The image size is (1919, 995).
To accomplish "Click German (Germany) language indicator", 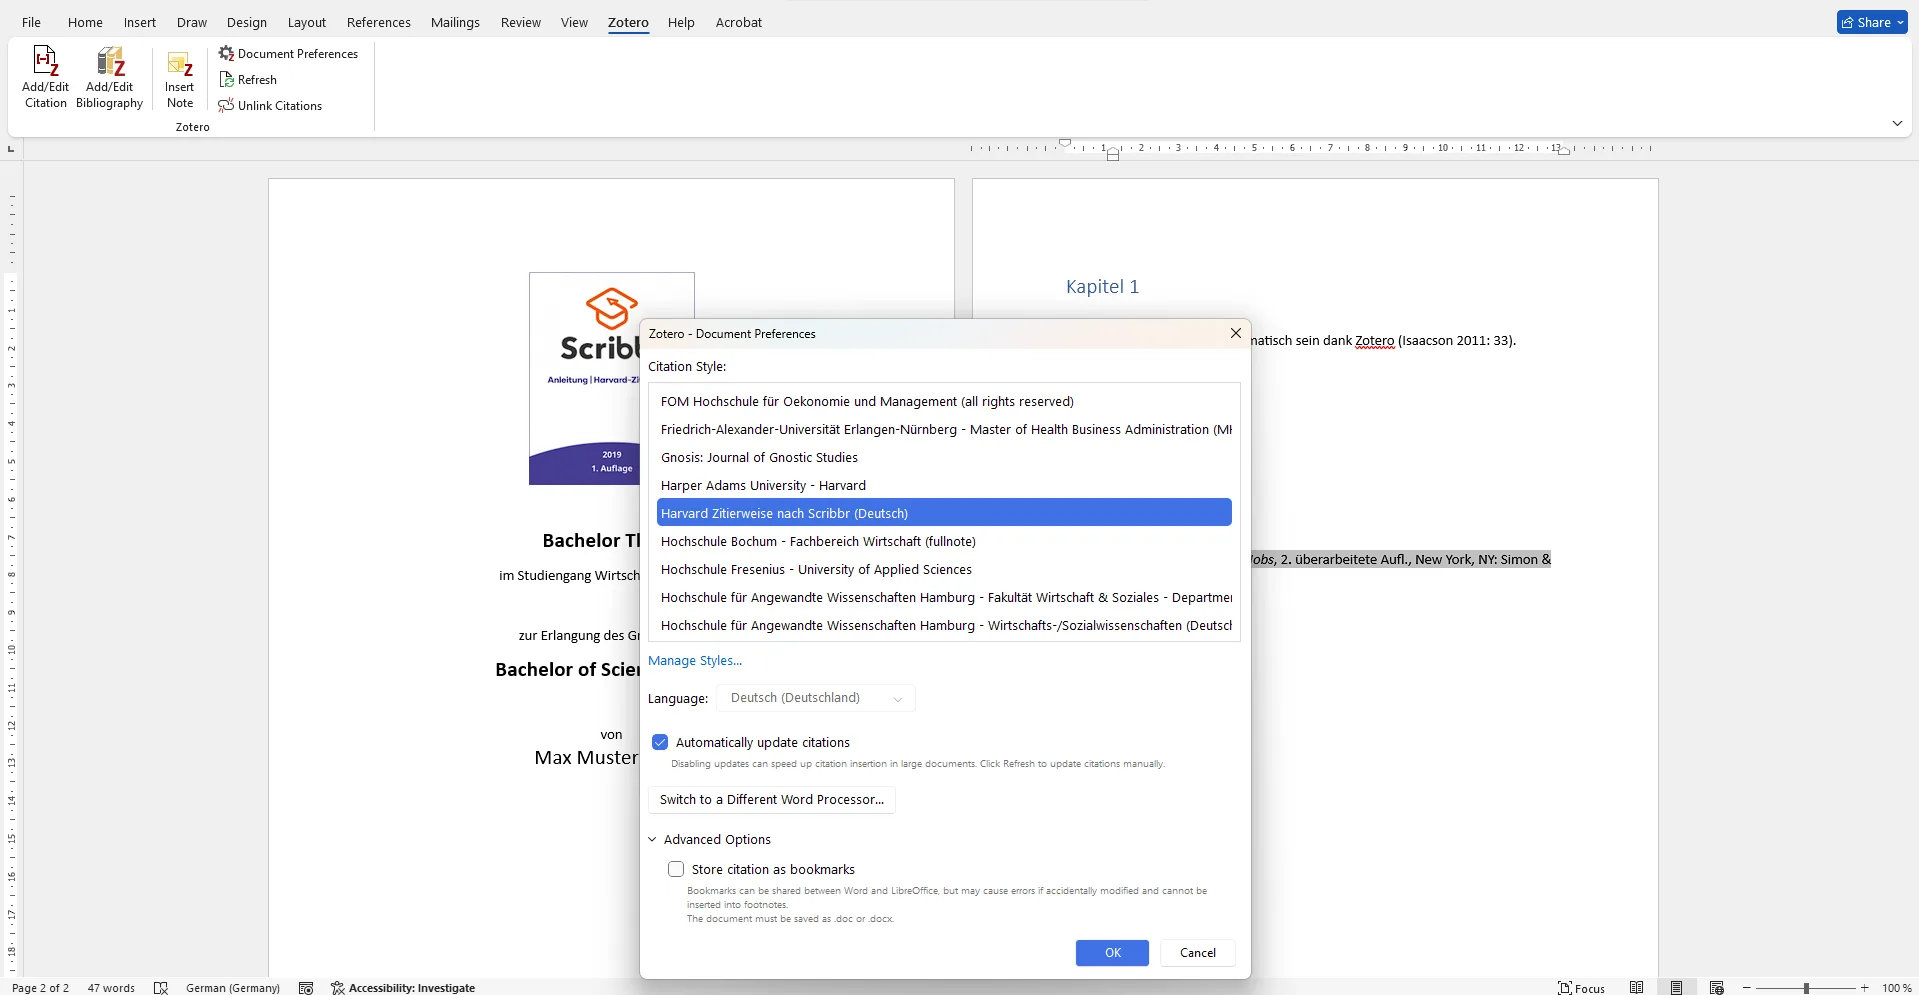I will tap(233, 988).
